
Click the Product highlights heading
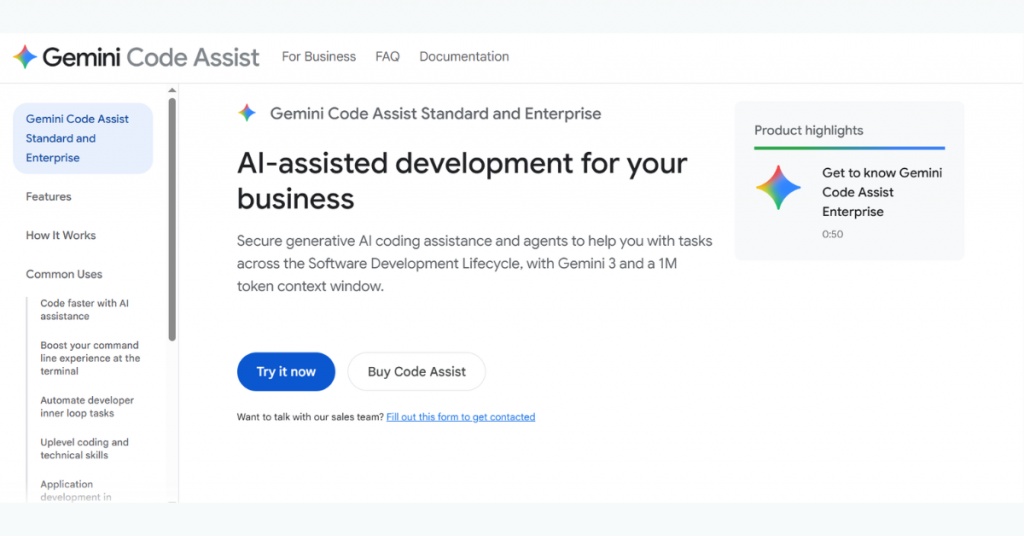coord(808,131)
